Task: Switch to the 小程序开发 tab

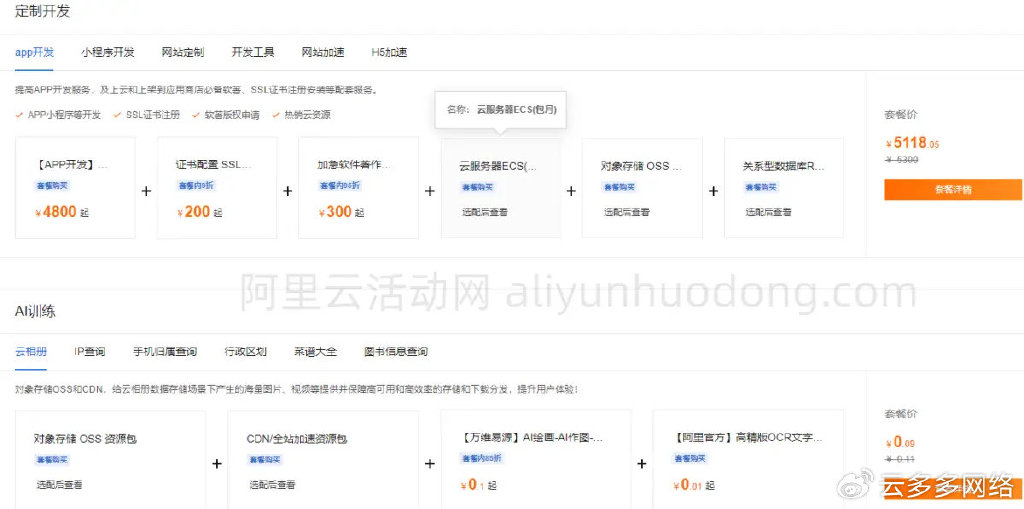Action: pos(108,52)
